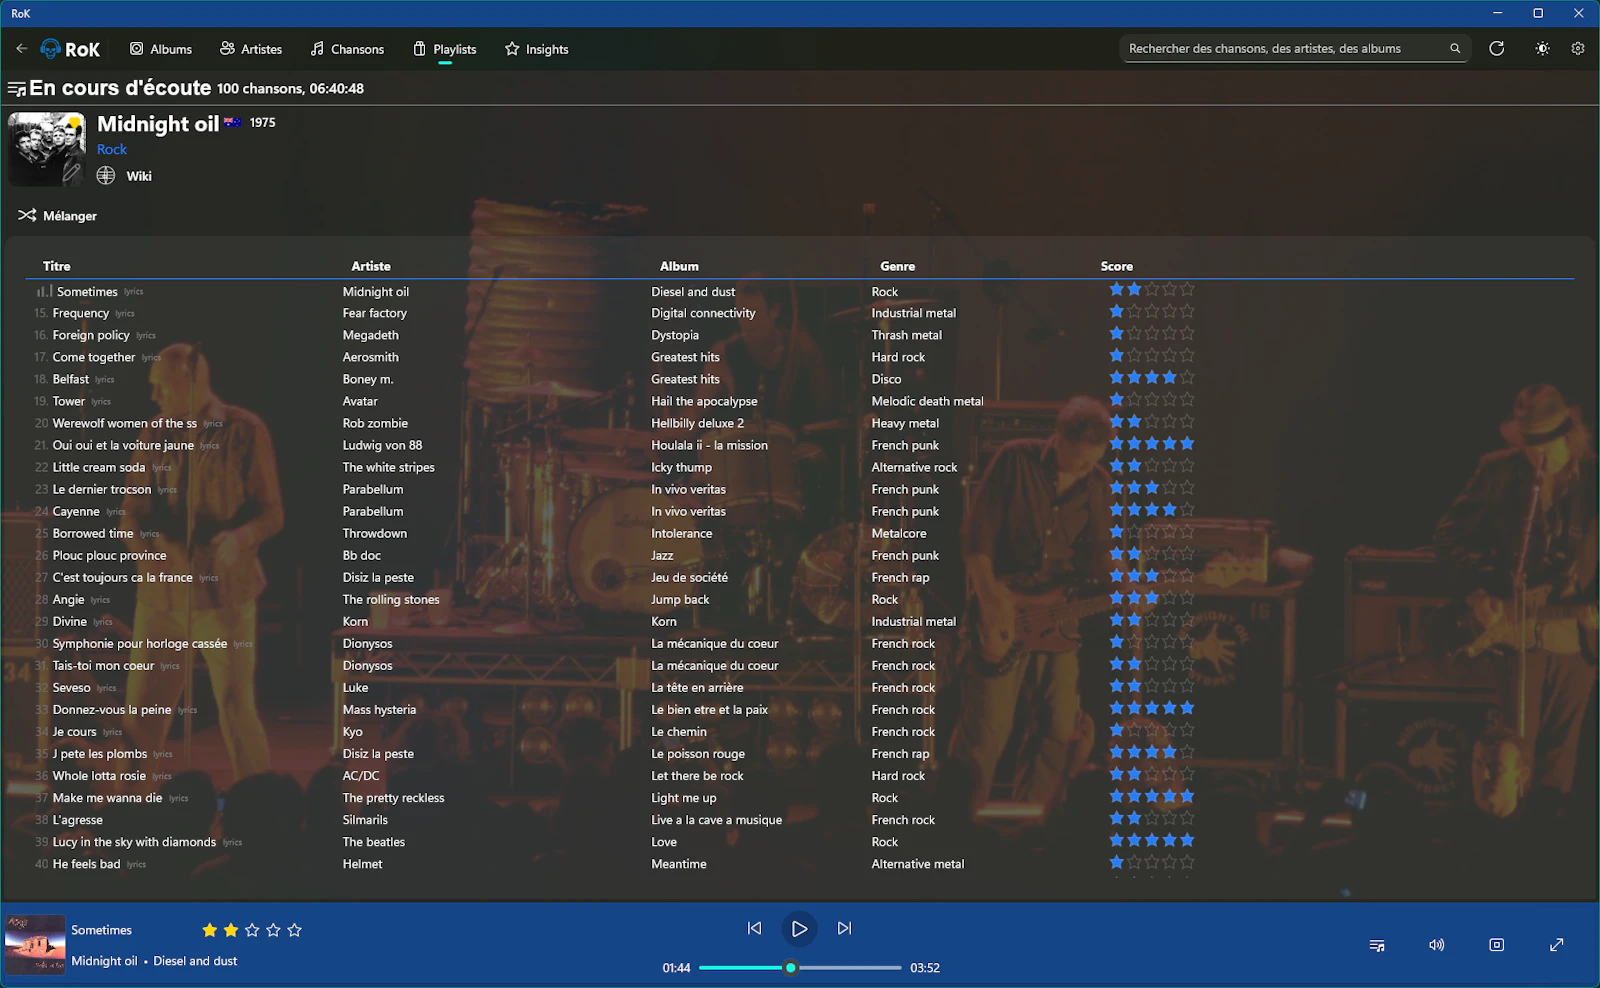
Task: Click Diesel and dust in player bar
Action: point(195,961)
